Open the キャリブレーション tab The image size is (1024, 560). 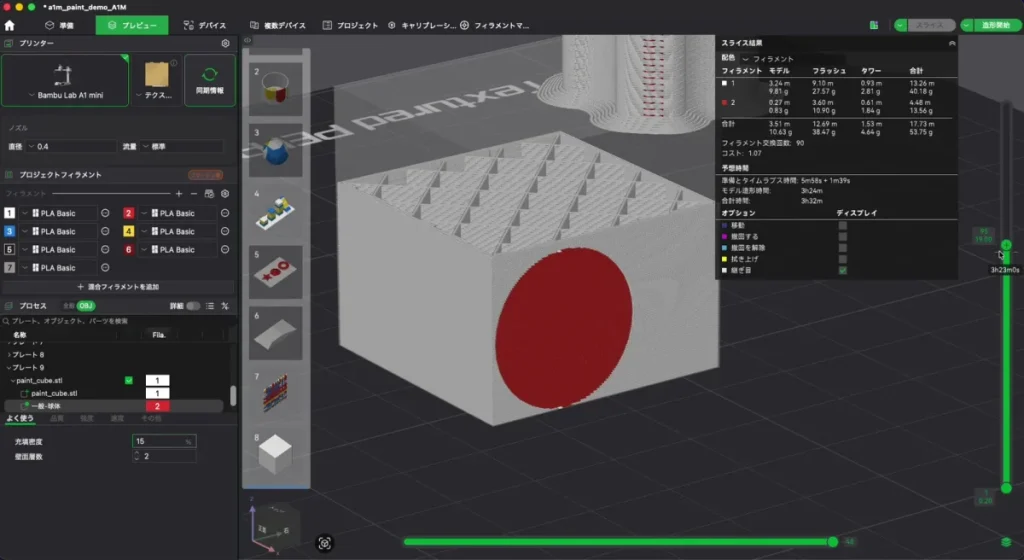pos(422,25)
